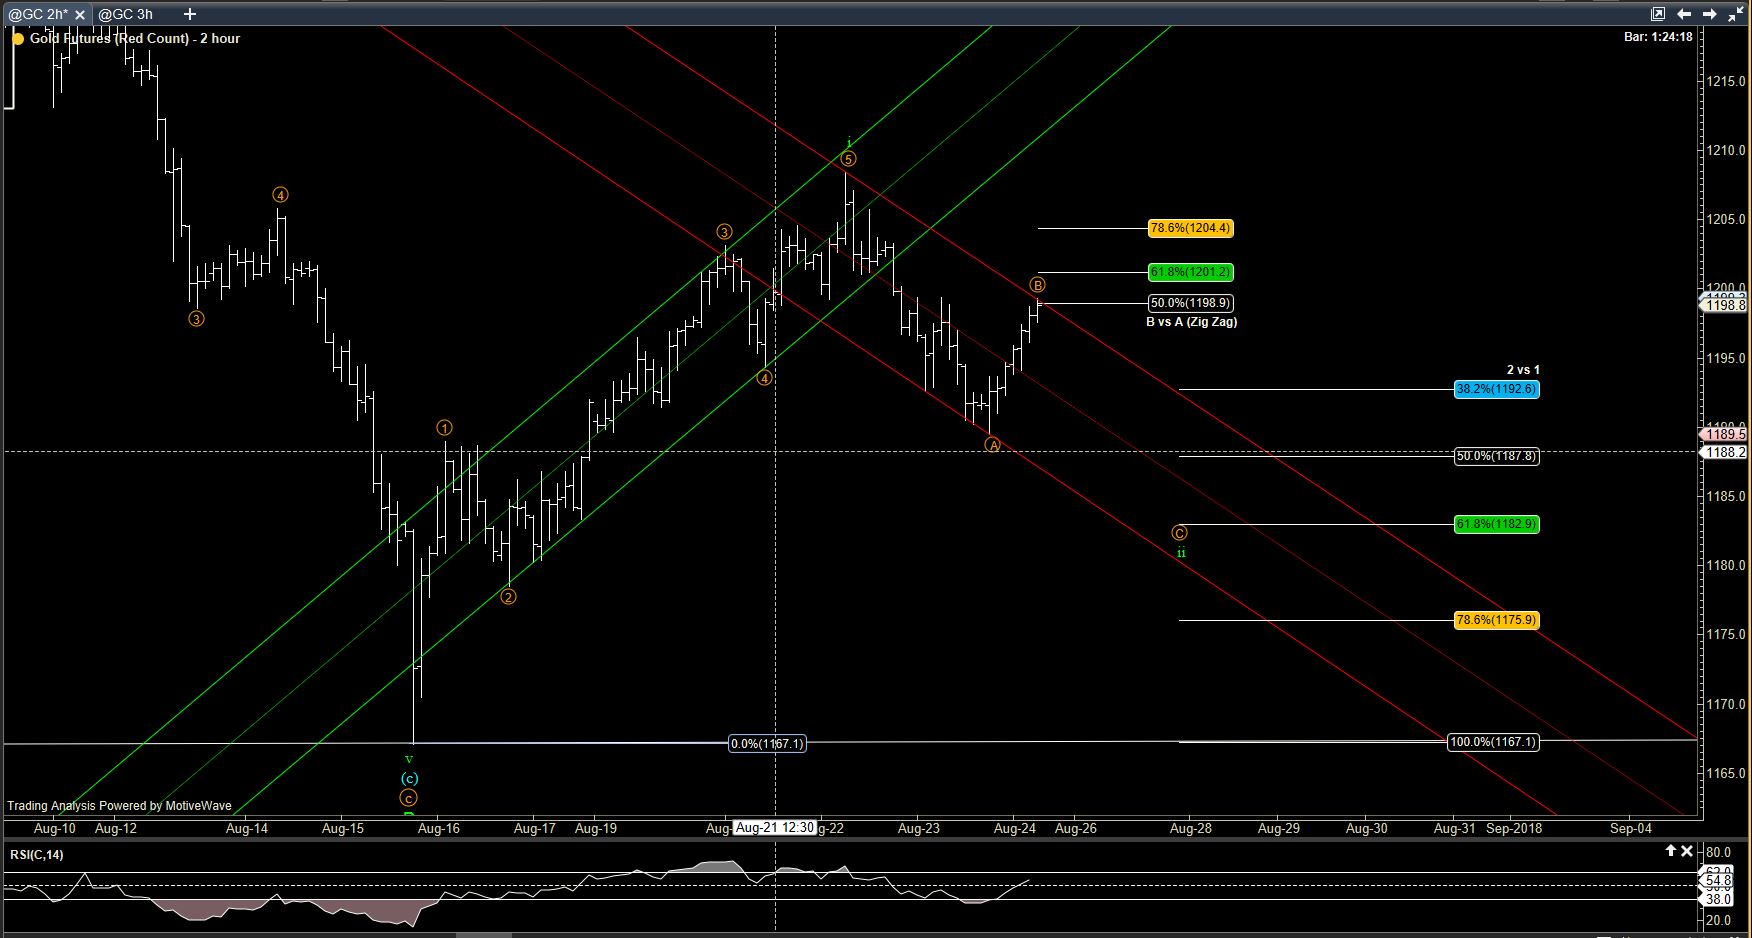Pop out chart into separate window
Image resolution: width=1752 pixels, height=938 pixels.
pyautogui.click(x=1658, y=14)
